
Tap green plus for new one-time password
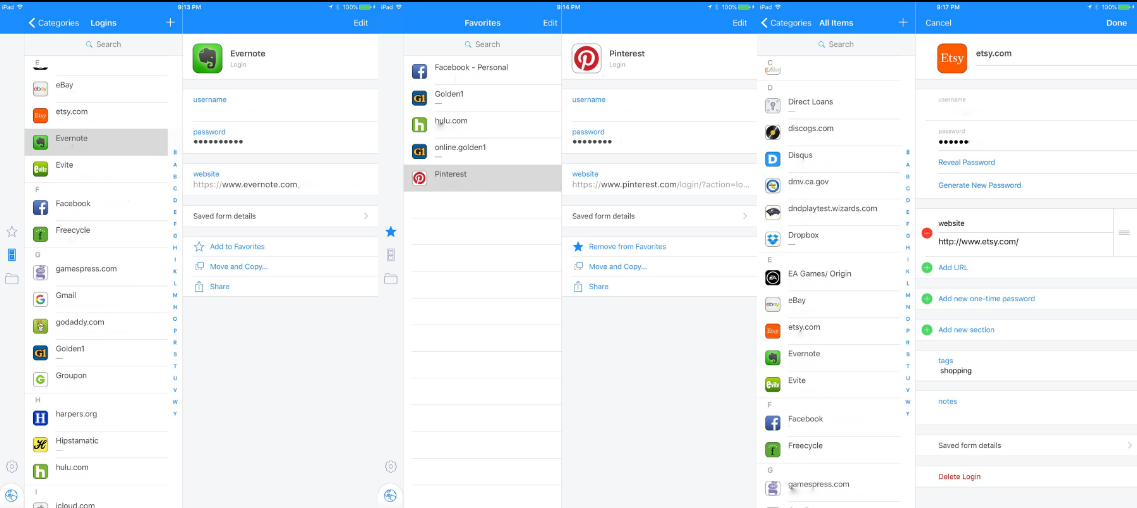pos(927,299)
